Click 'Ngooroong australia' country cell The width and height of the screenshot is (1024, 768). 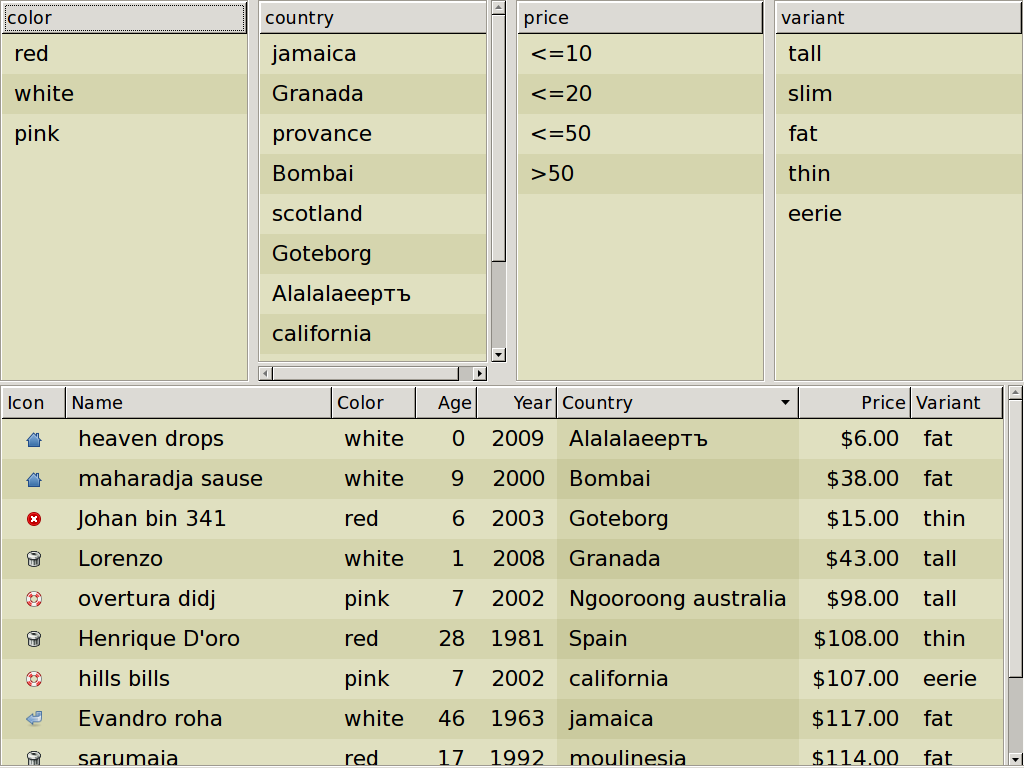677,599
